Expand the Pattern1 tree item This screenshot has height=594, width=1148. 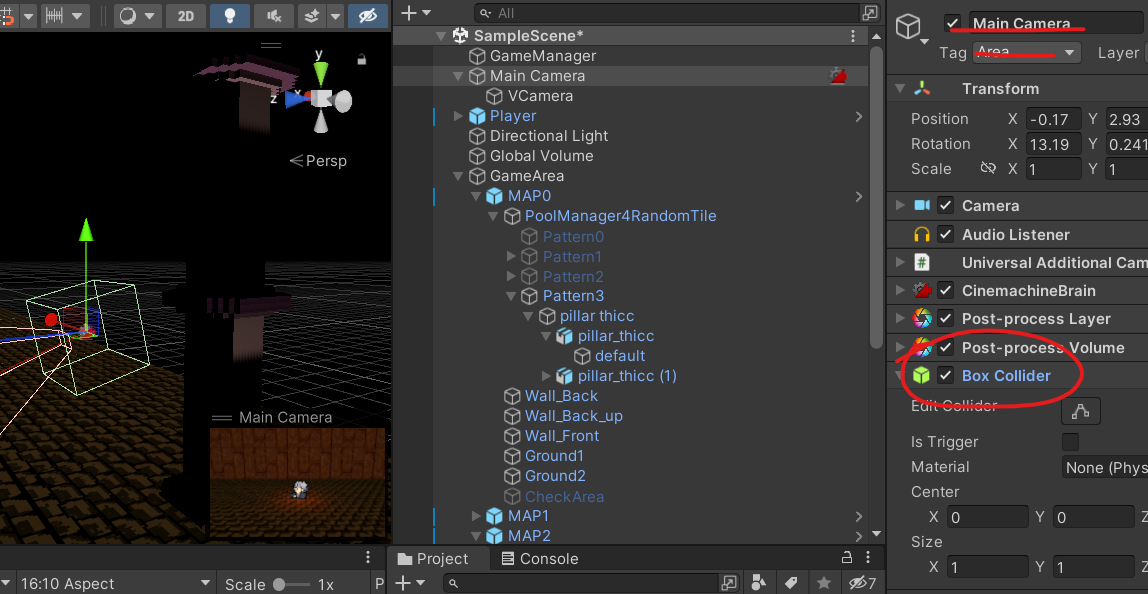(x=512, y=257)
